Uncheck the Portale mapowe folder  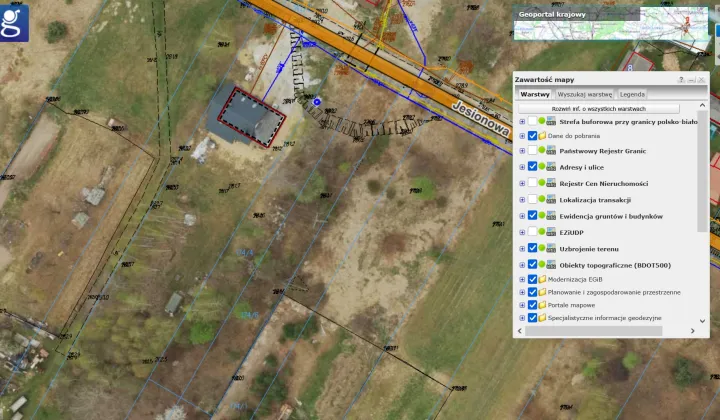click(532, 305)
